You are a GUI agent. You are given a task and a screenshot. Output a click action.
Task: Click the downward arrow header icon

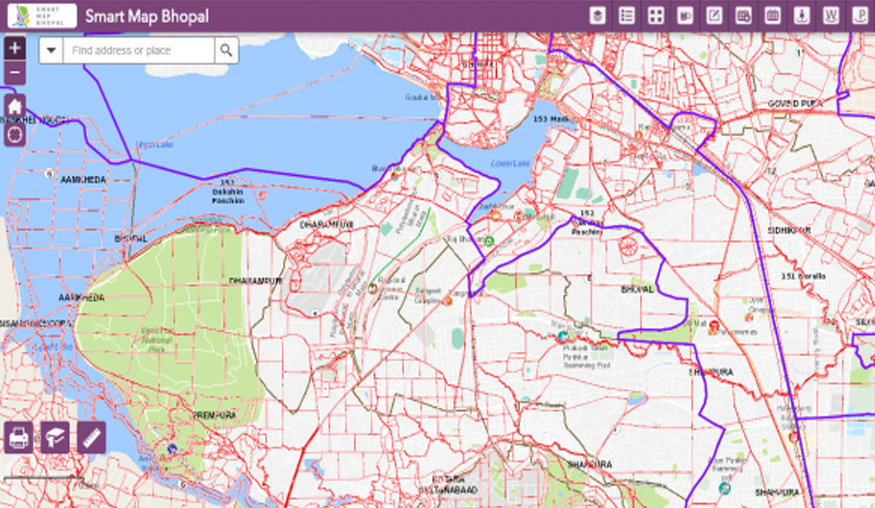click(x=801, y=16)
